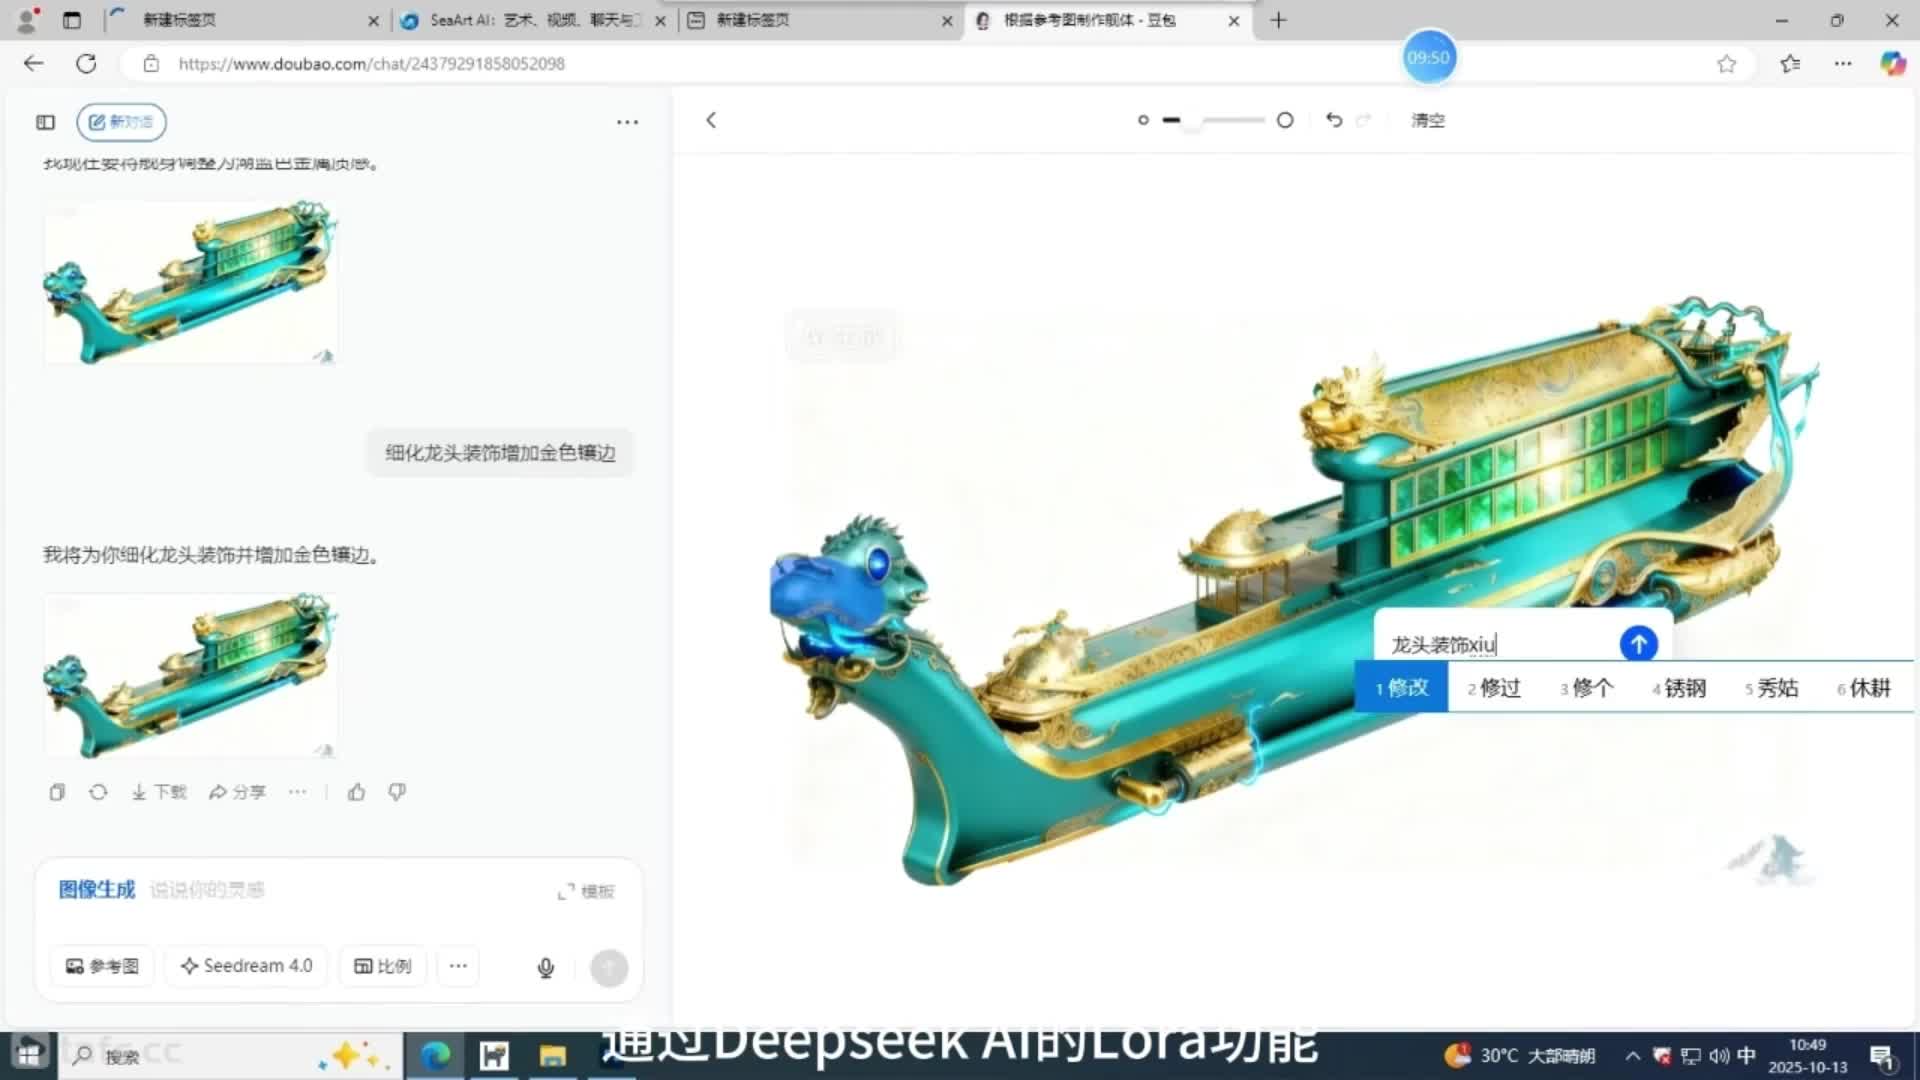This screenshot has height=1080, width=1920.
Task: Click the blue send arrow button
Action: click(1638, 644)
